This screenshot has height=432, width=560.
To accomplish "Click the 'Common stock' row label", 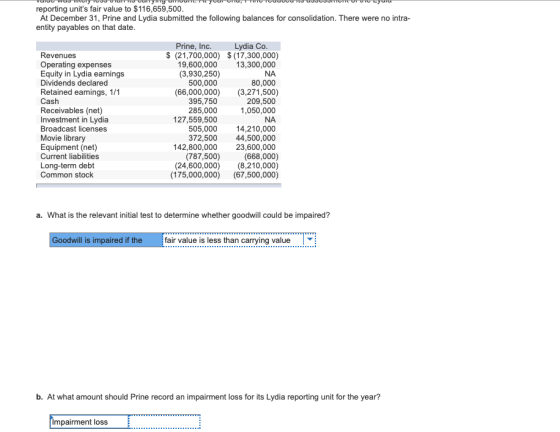I will pyautogui.click(x=67, y=175).
